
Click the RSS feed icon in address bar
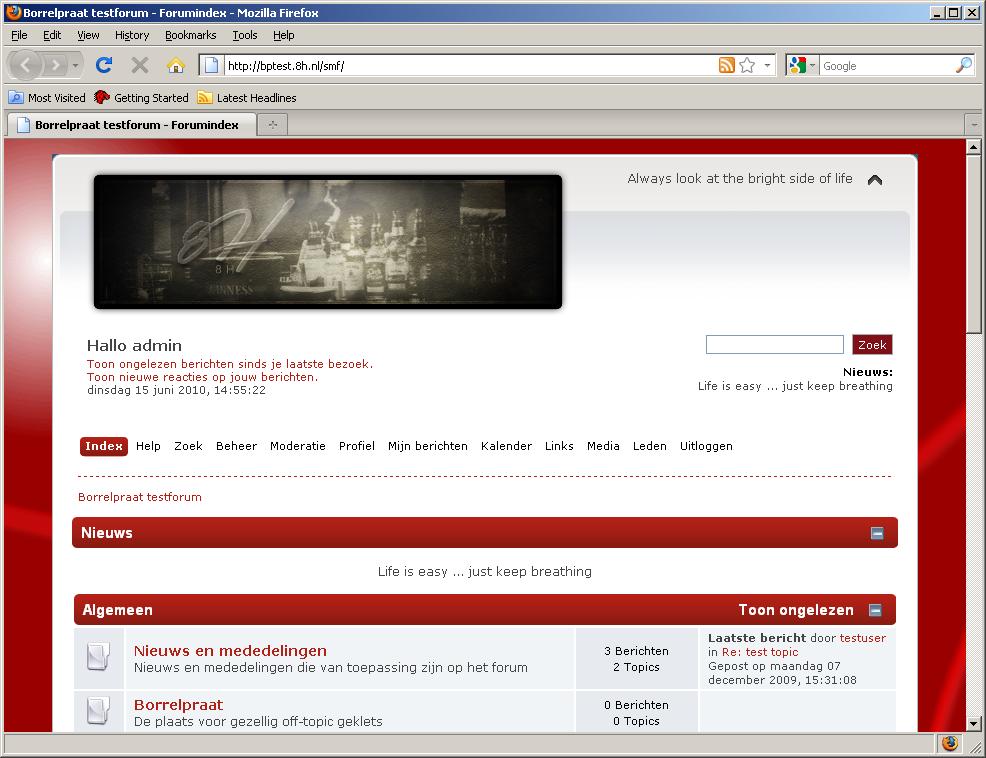[x=727, y=65]
